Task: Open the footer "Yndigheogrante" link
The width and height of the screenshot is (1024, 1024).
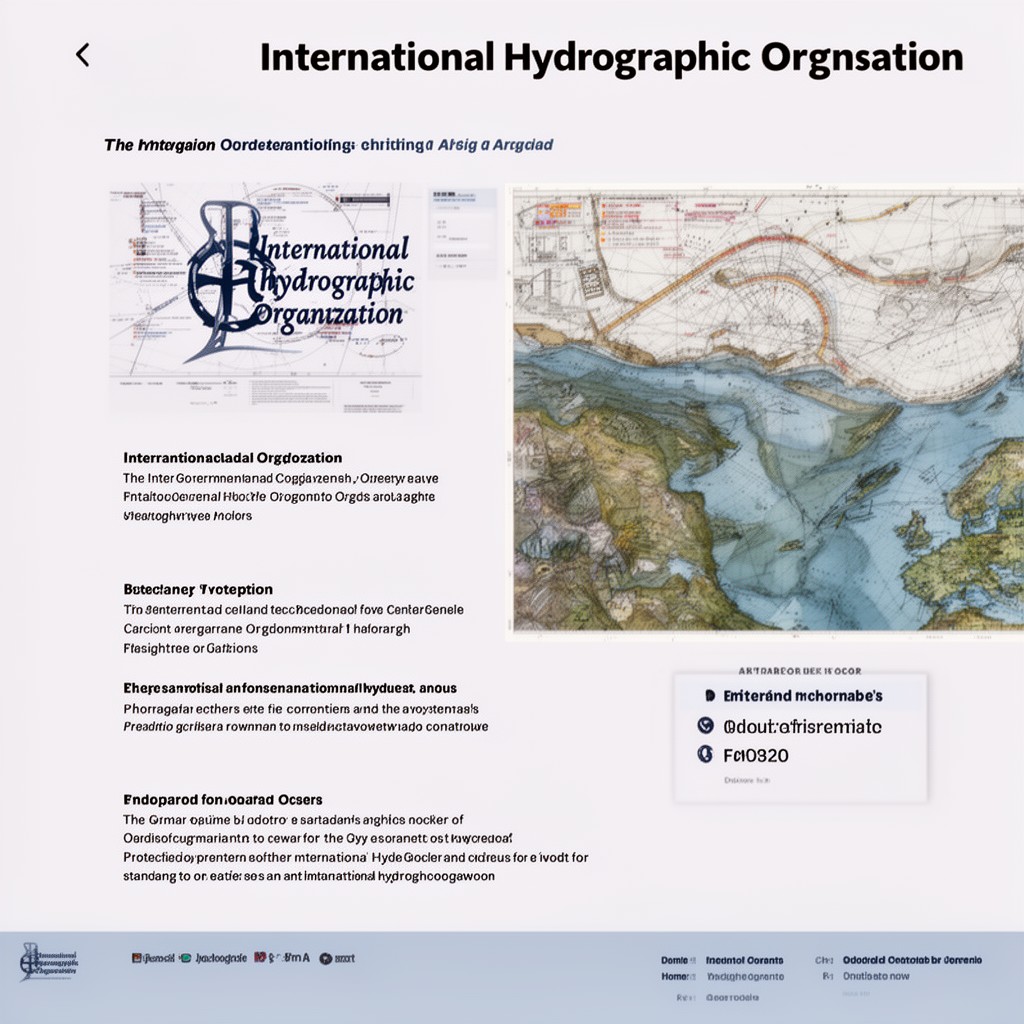Action: click(745, 976)
